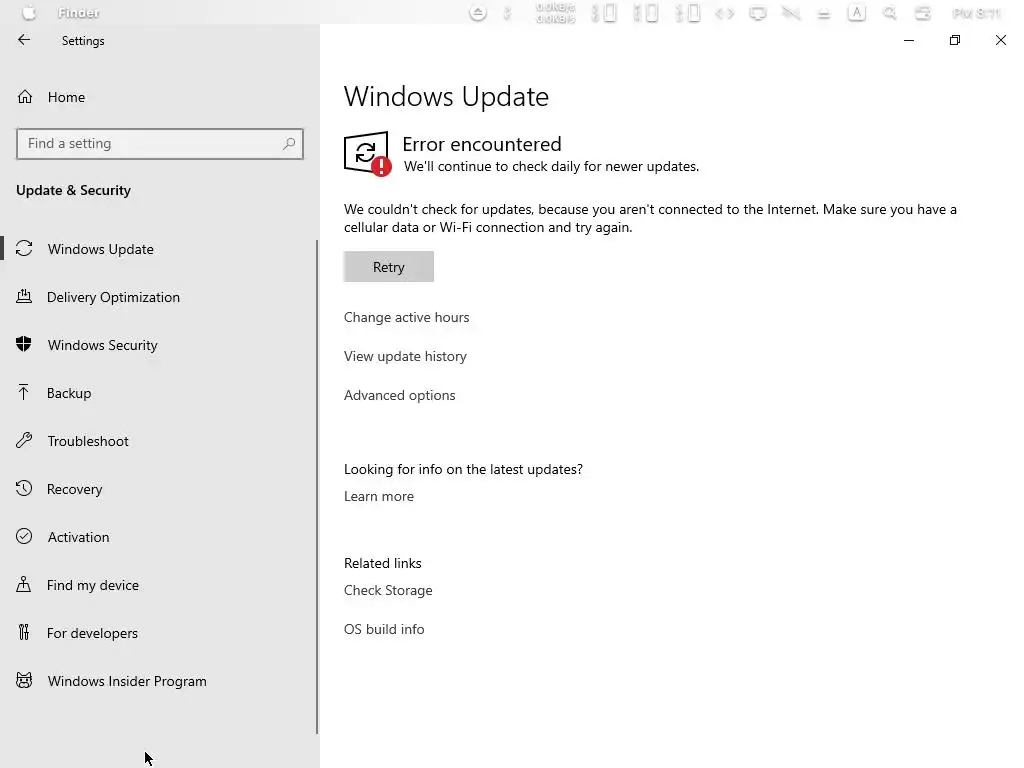This screenshot has height=768, width=1024.
Task: Restore down the Settings window
Action: (x=955, y=40)
